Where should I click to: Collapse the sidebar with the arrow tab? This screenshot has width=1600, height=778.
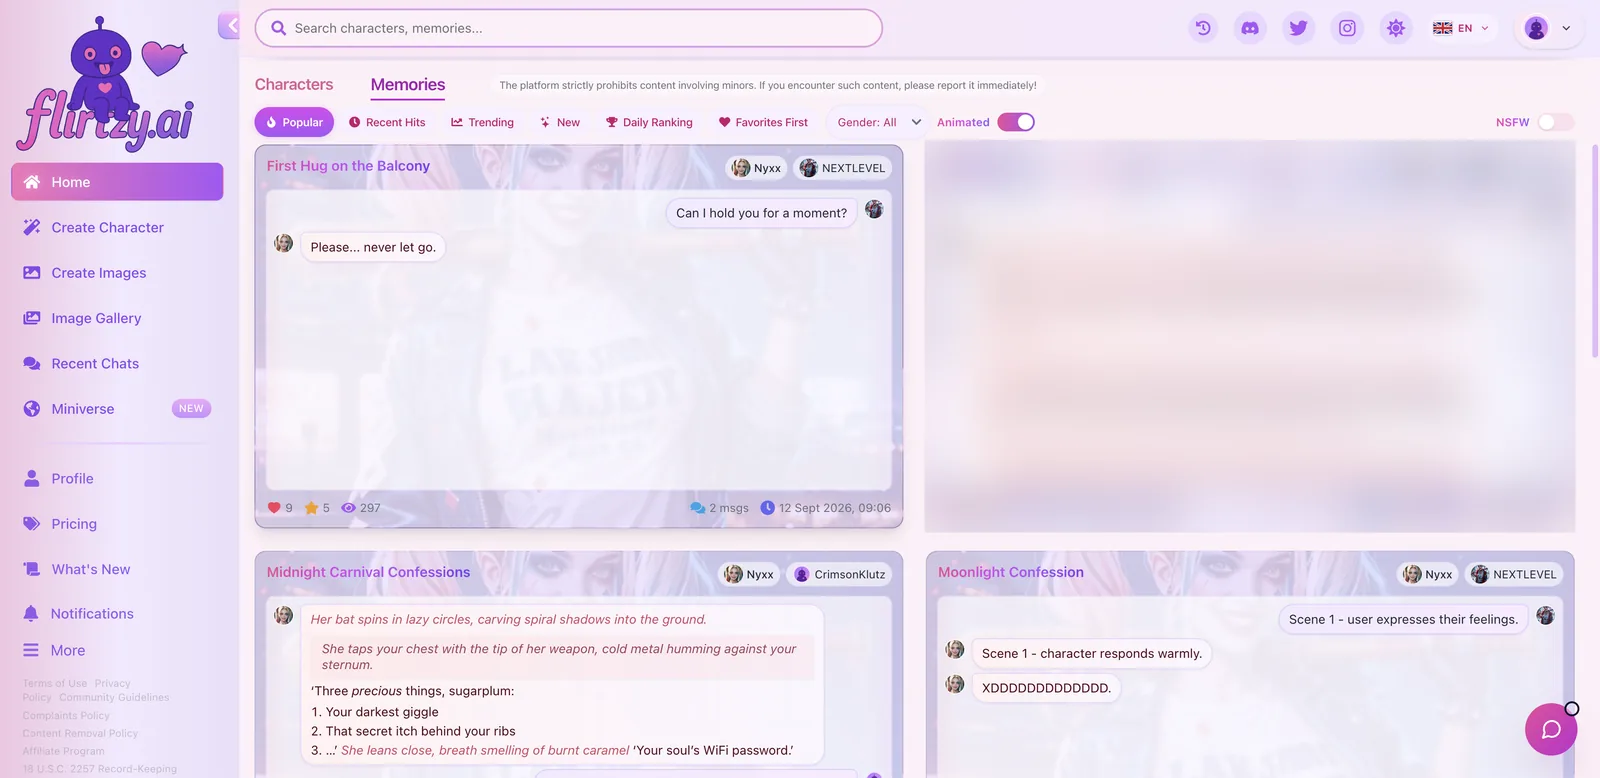point(230,25)
